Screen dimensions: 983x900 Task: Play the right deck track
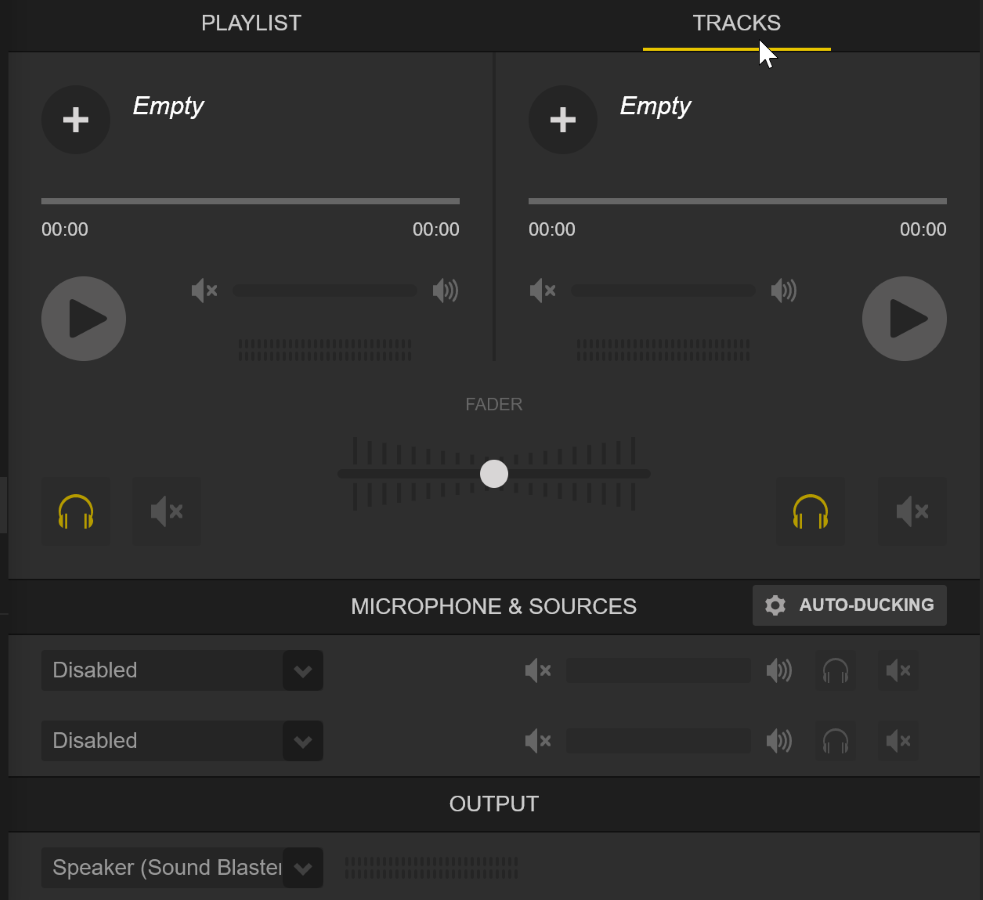(x=904, y=318)
